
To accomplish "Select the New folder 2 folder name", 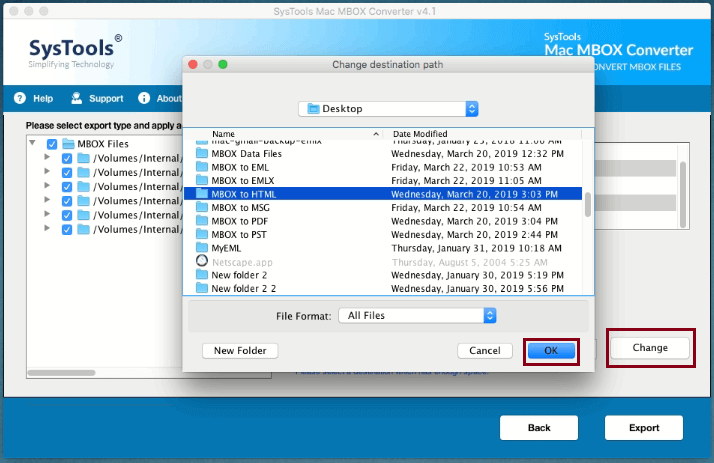I will [239, 275].
